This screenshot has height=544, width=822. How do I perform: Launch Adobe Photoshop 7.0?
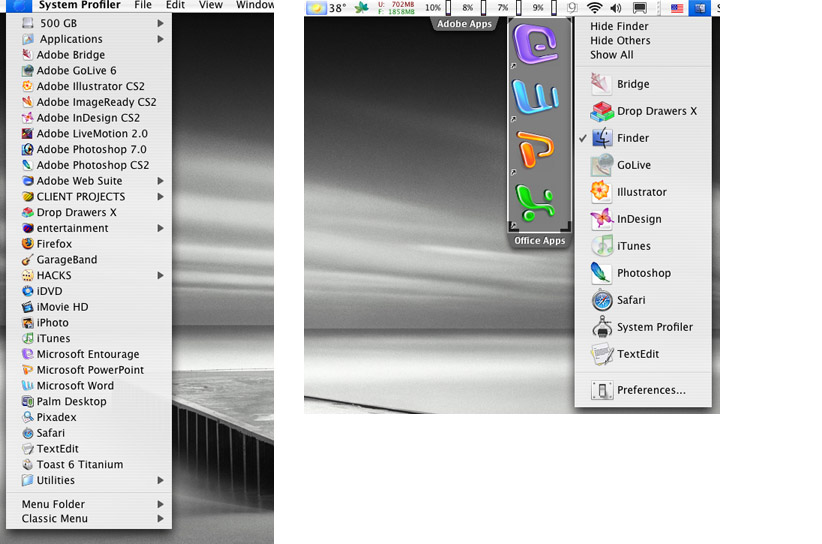pos(89,149)
